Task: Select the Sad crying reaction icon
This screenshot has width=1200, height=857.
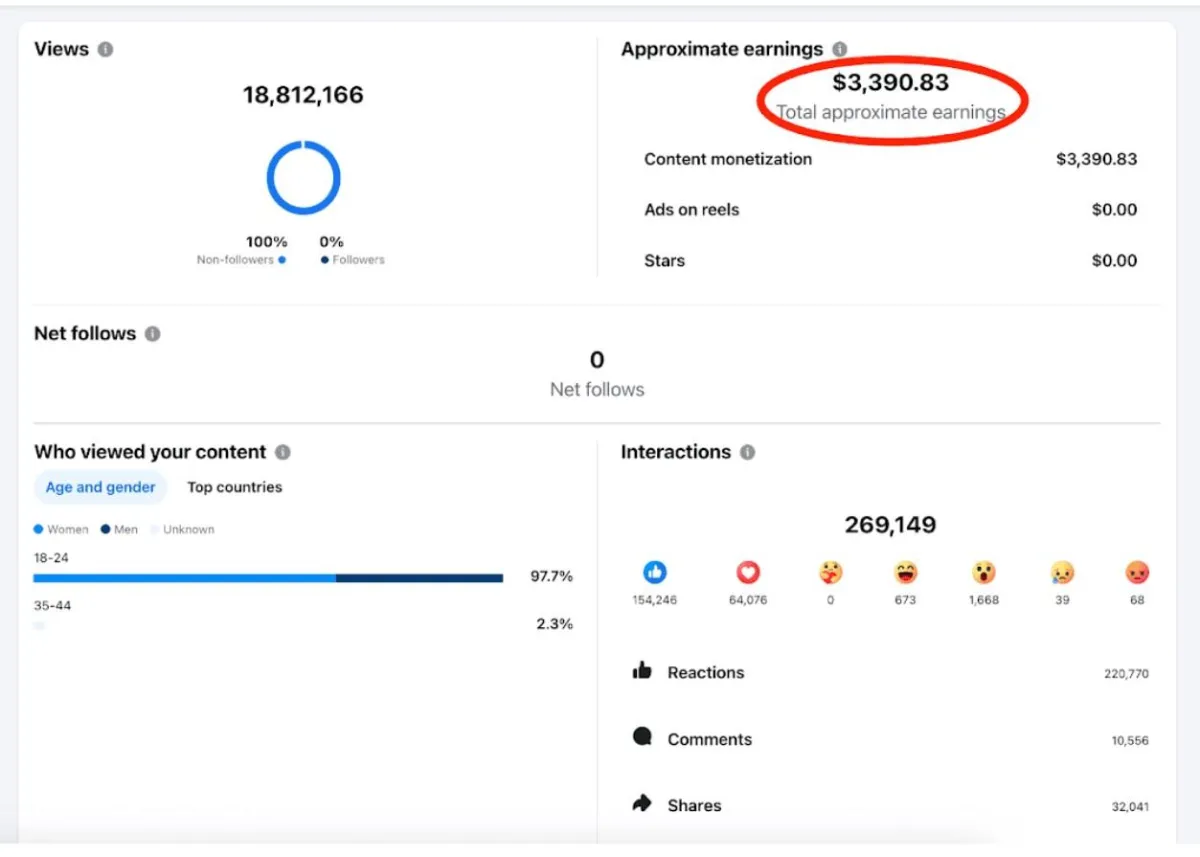Action: [x=1062, y=572]
